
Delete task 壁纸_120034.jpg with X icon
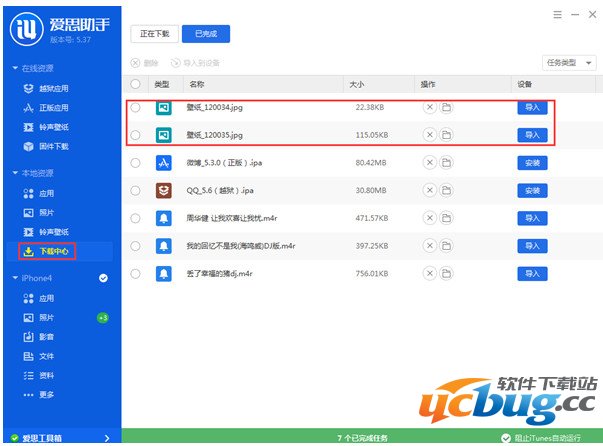click(x=430, y=107)
